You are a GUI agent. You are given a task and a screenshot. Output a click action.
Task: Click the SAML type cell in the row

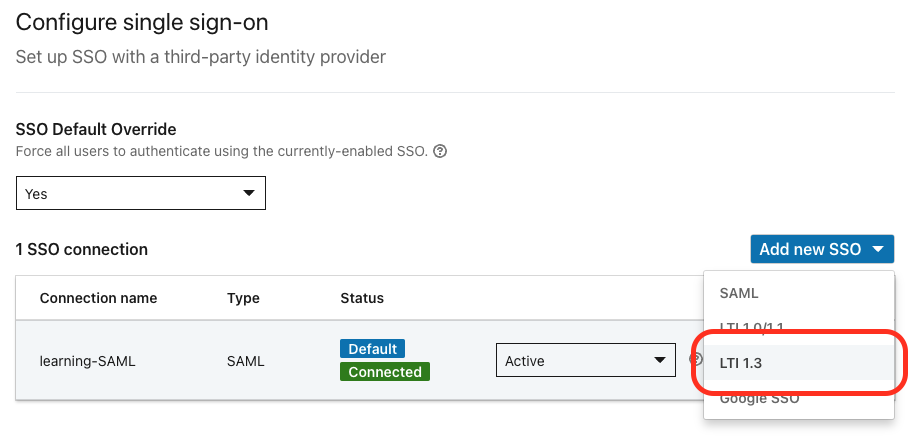(x=246, y=361)
